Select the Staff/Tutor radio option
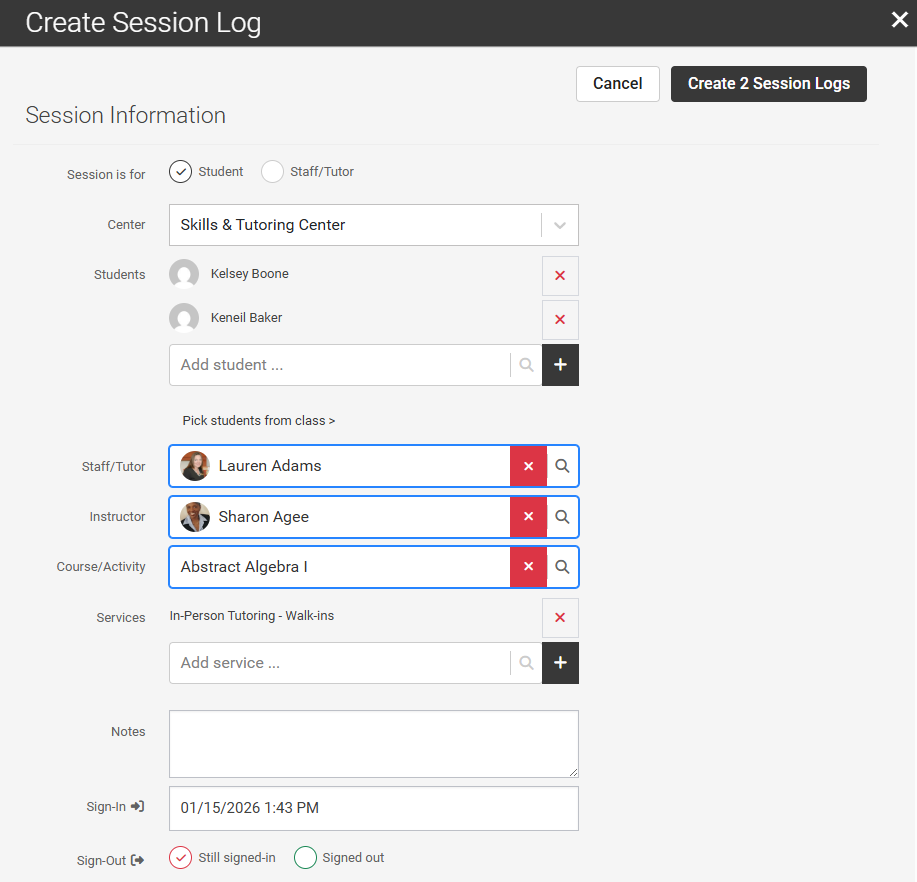 click(x=272, y=172)
